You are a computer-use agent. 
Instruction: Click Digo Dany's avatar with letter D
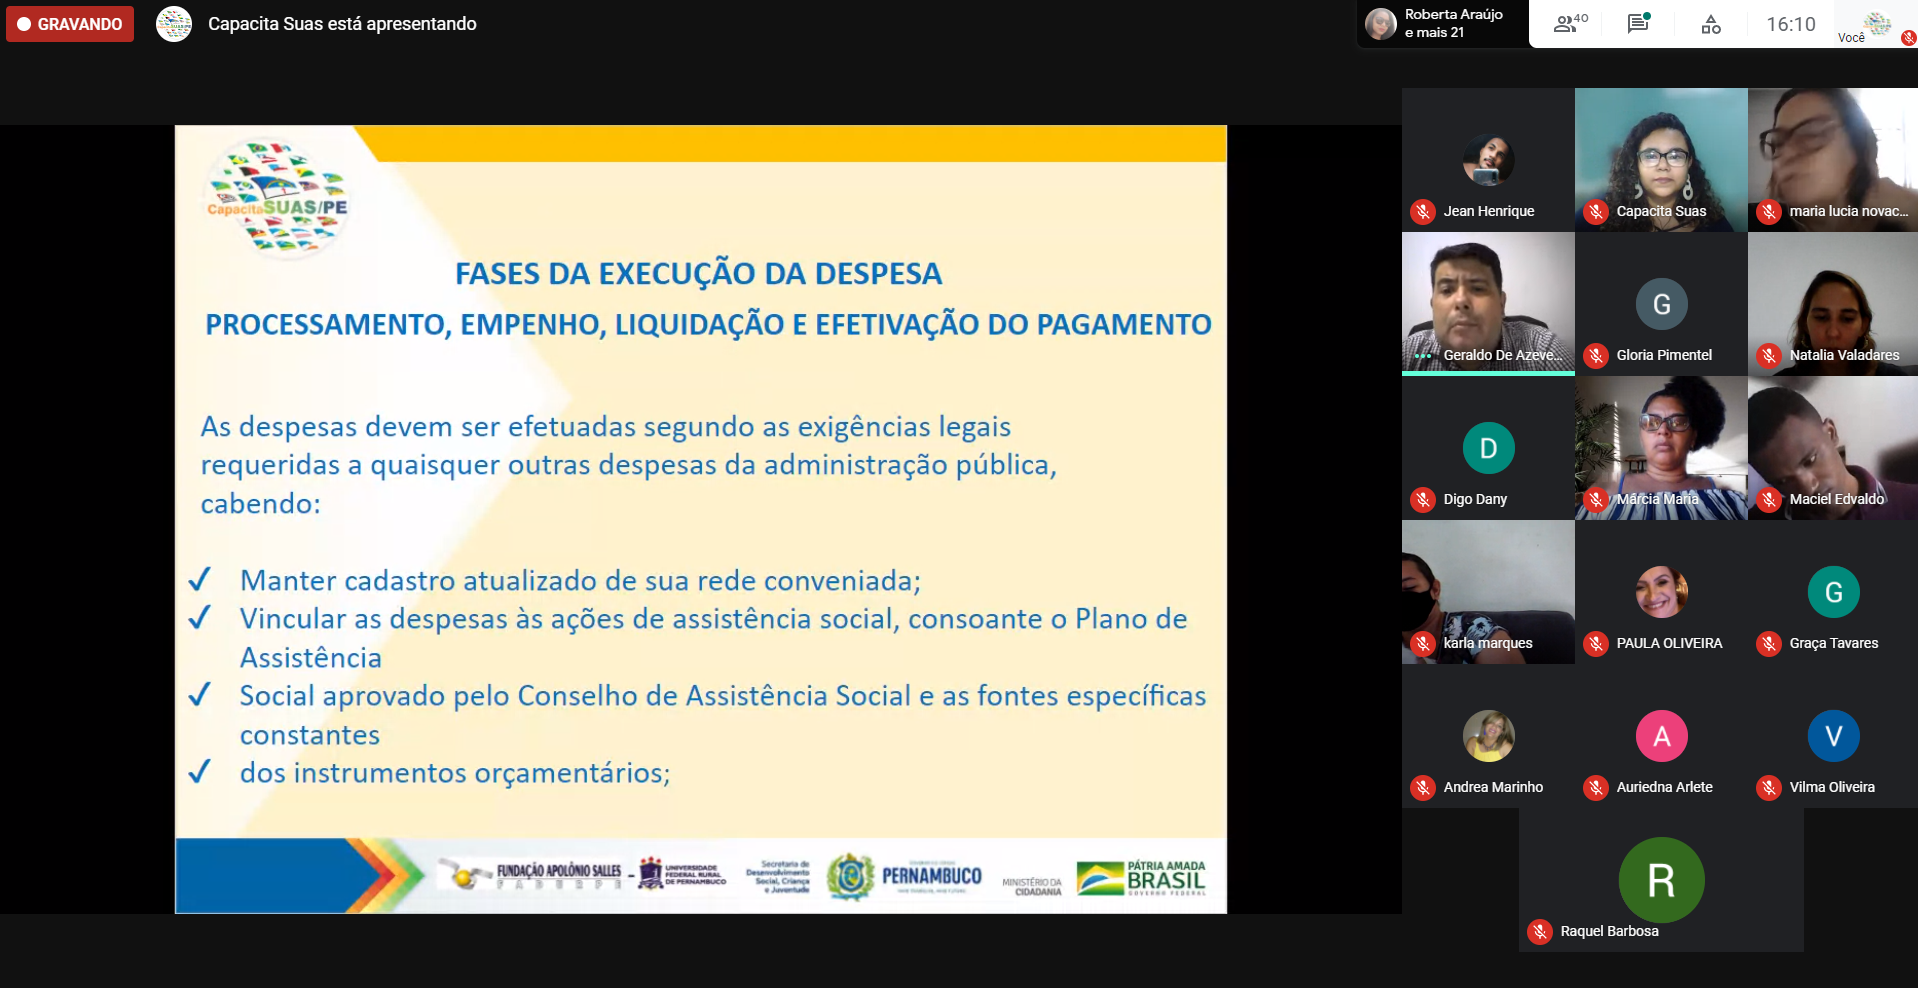tap(1488, 448)
